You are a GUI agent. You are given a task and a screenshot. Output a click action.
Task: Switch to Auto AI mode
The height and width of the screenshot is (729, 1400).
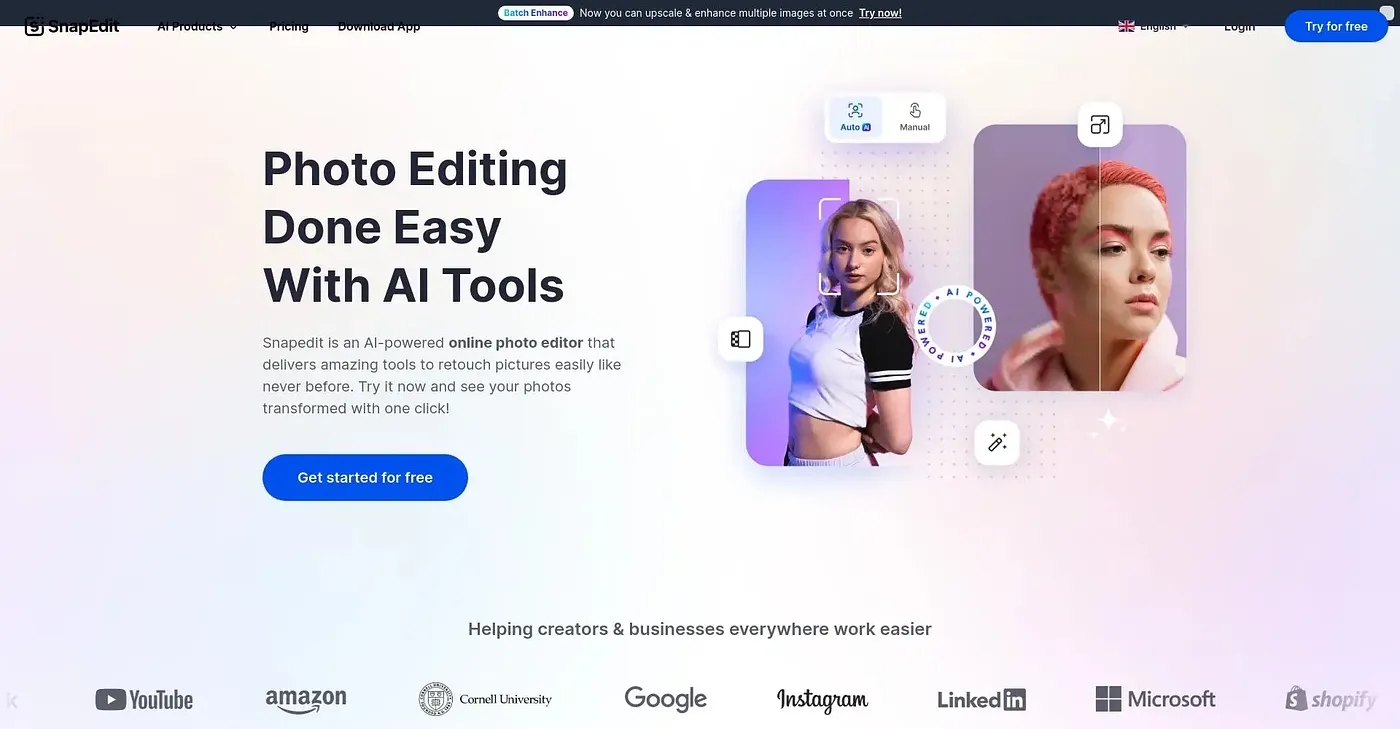[856, 117]
